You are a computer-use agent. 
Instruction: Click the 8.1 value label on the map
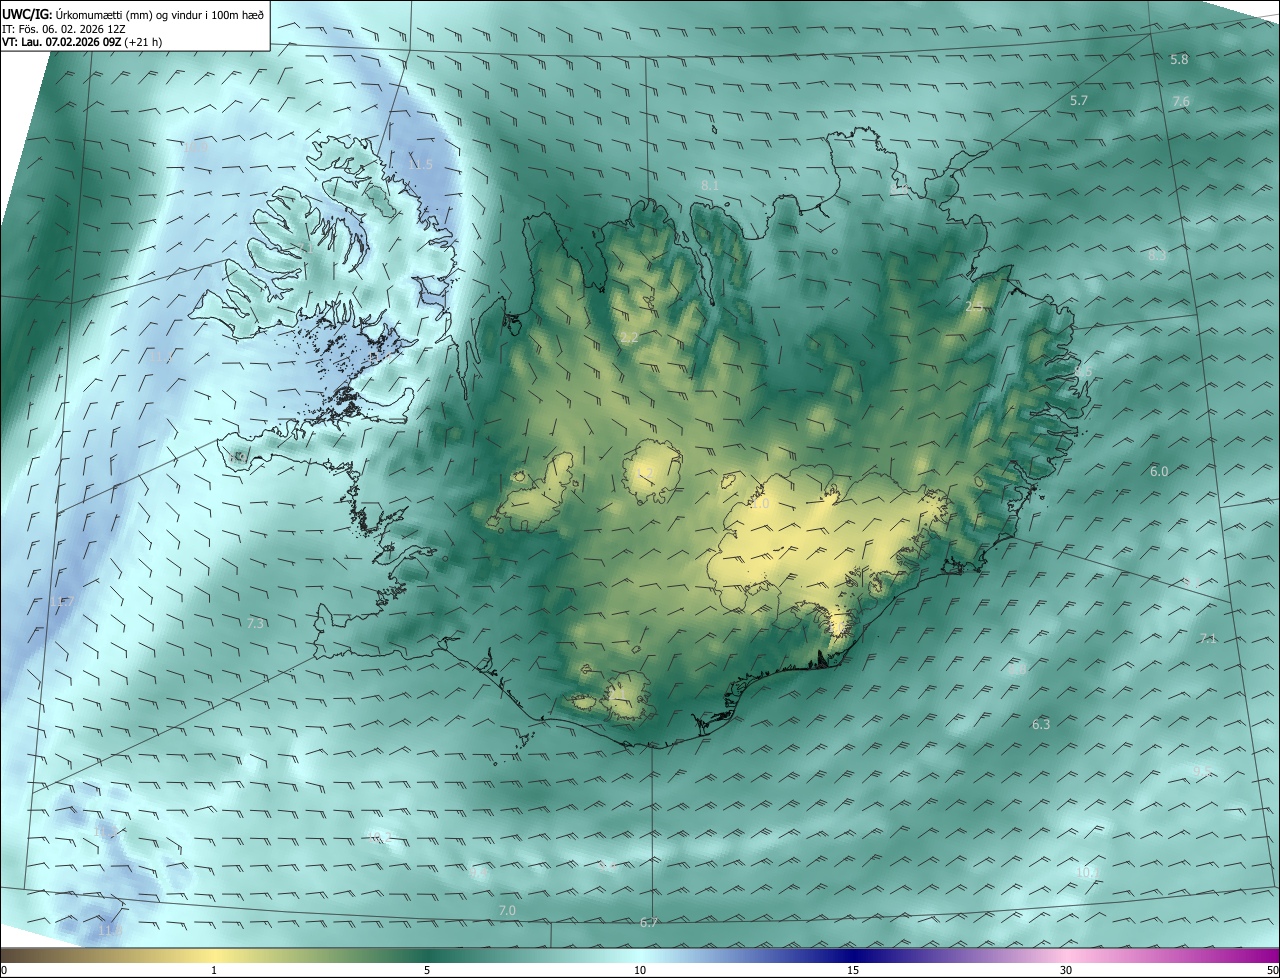tap(710, 186)
